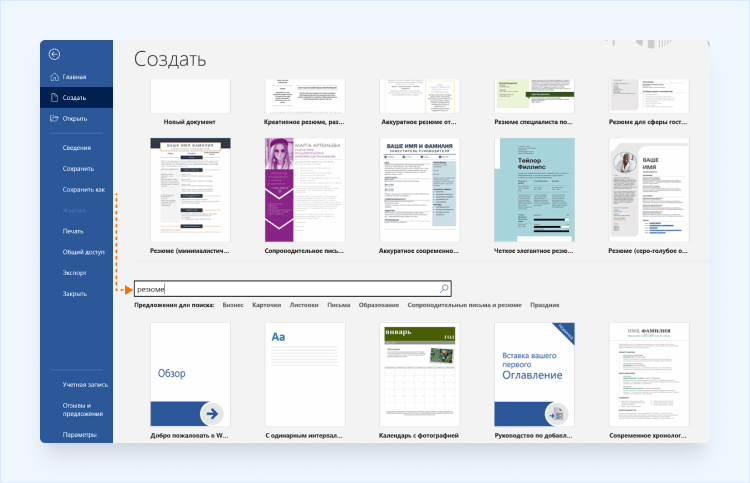This screenshot has height=483, width=750.
Task: Click the back arrow icon
Action: pyautogui.click(x=54, y=54)
